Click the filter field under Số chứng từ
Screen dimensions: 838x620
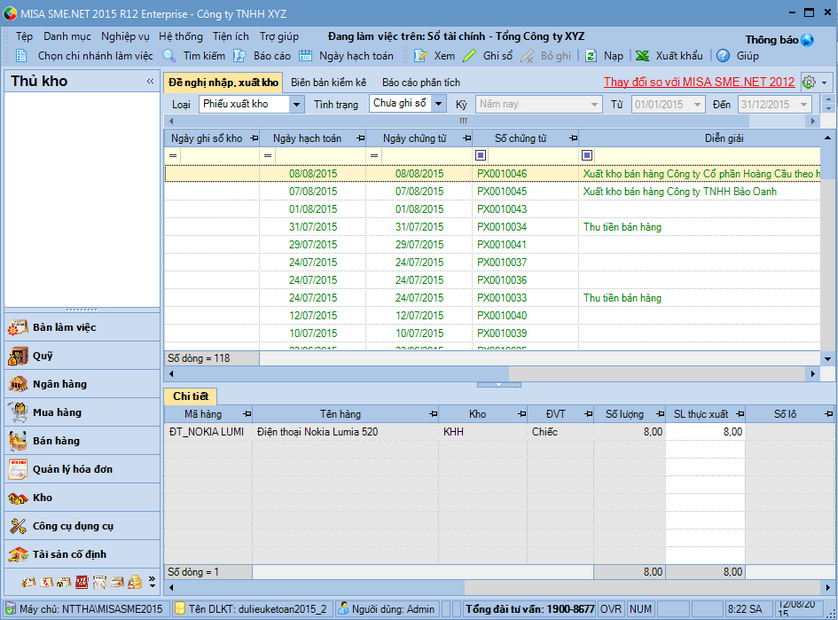click(532, 156)
